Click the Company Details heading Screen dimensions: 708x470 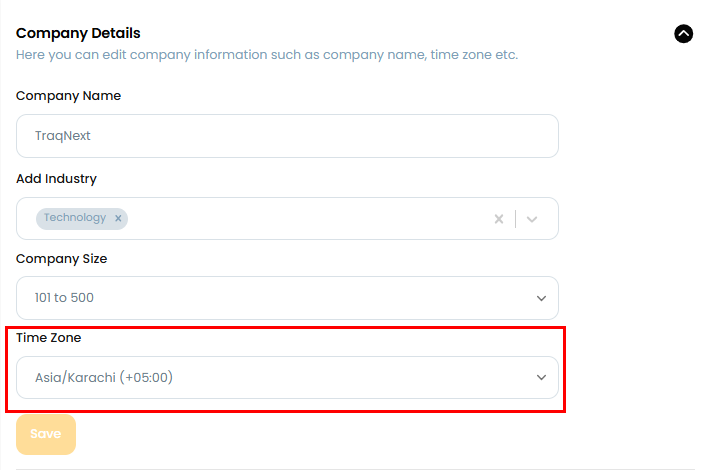click(x=78, y=34)
